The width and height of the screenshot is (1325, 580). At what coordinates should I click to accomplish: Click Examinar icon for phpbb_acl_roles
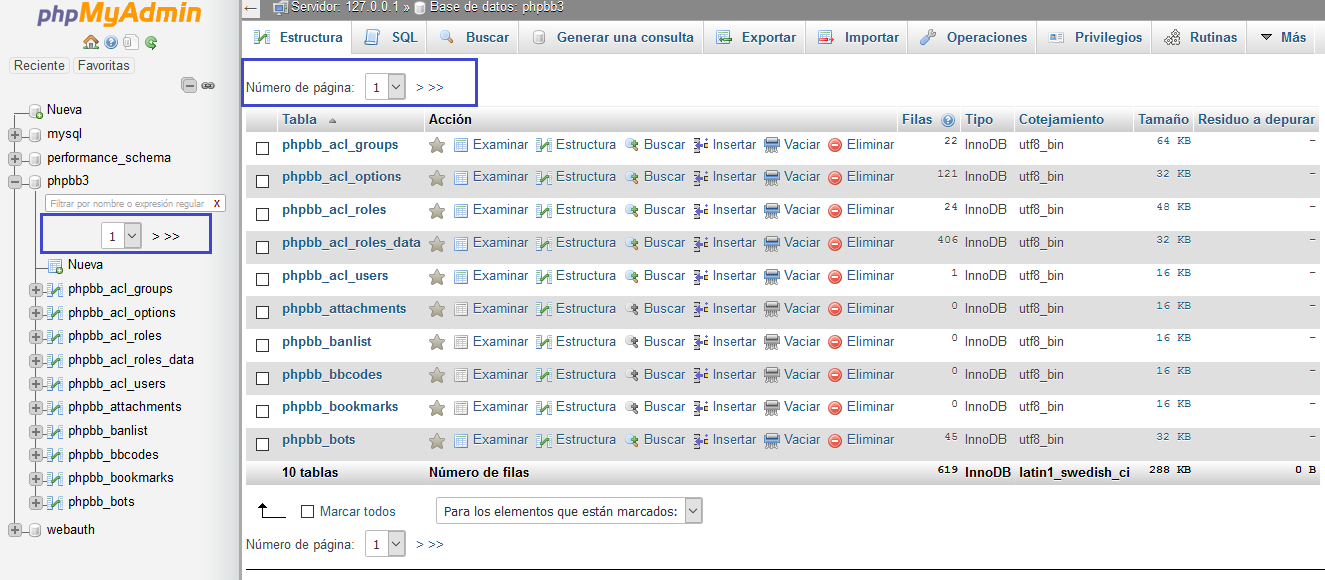[461, 210]
